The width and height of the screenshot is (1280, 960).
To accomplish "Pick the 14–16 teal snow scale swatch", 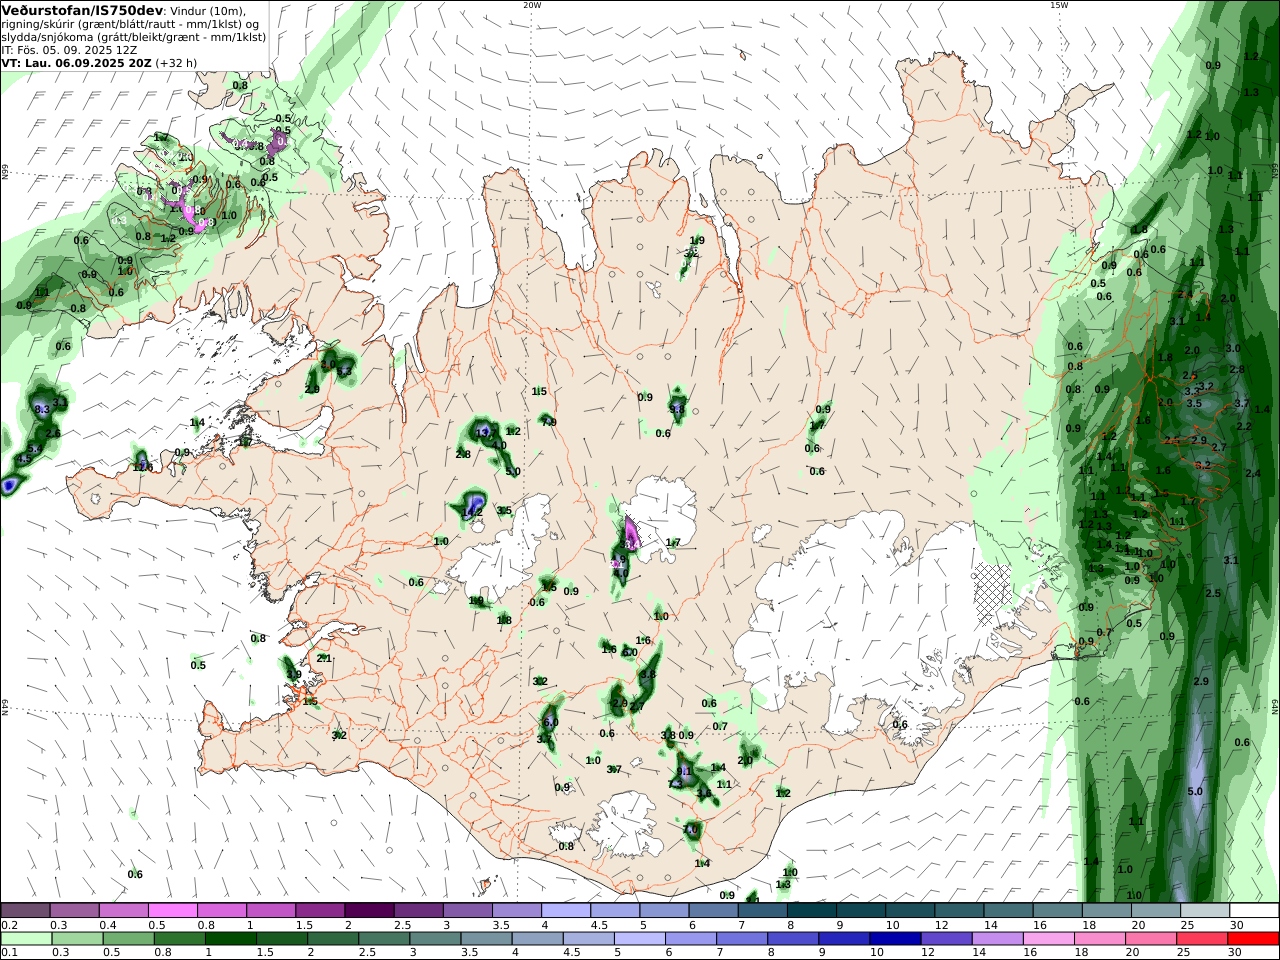I will [x=1008, y=911].
